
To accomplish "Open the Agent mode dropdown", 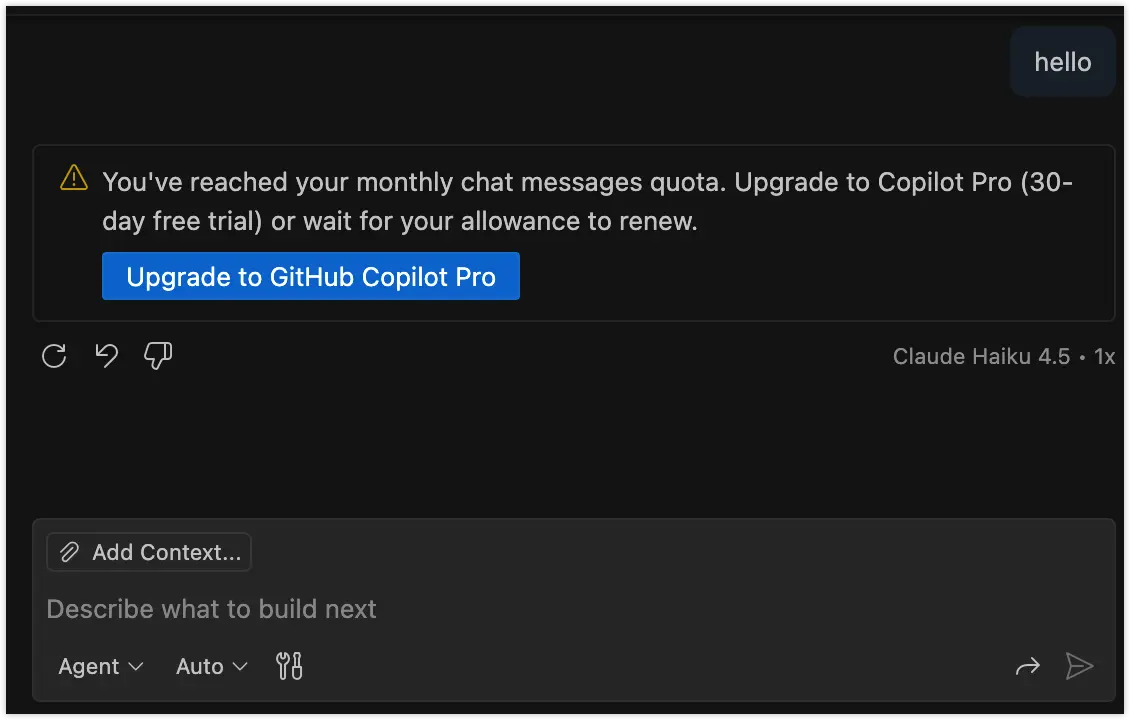I will point(100,666).
